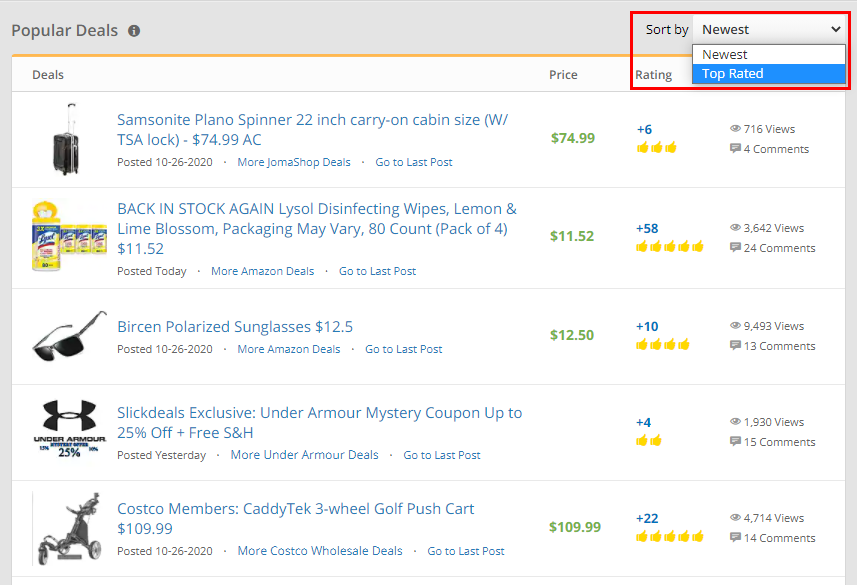857x585 pixels.
Task: Click the eye icon beside 3,642 Views
Action: click(x=735, y=227)
